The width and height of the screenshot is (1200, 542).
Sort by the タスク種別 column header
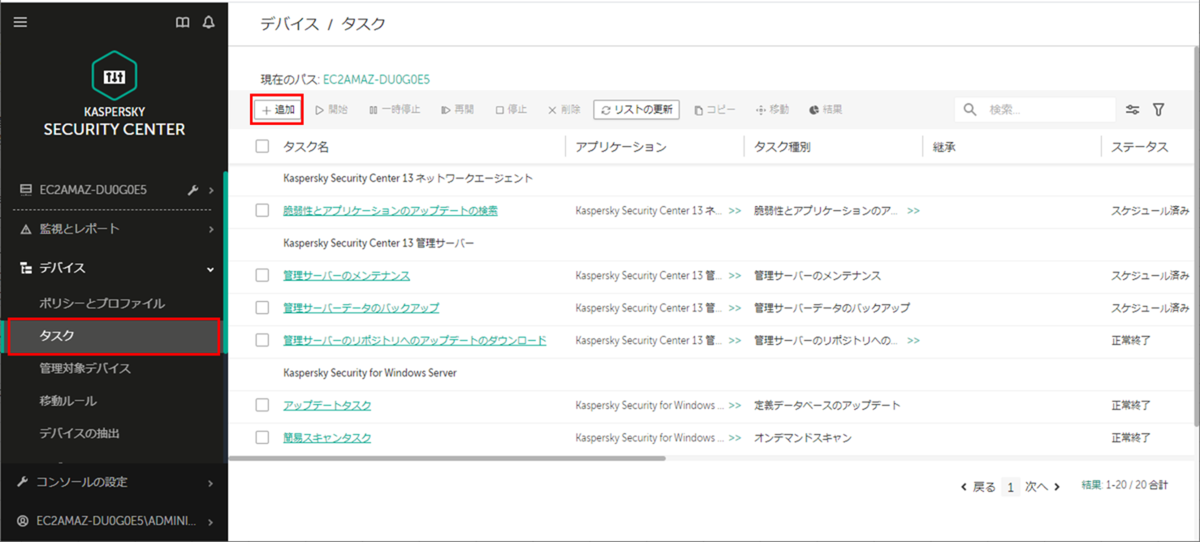point(782,146)
